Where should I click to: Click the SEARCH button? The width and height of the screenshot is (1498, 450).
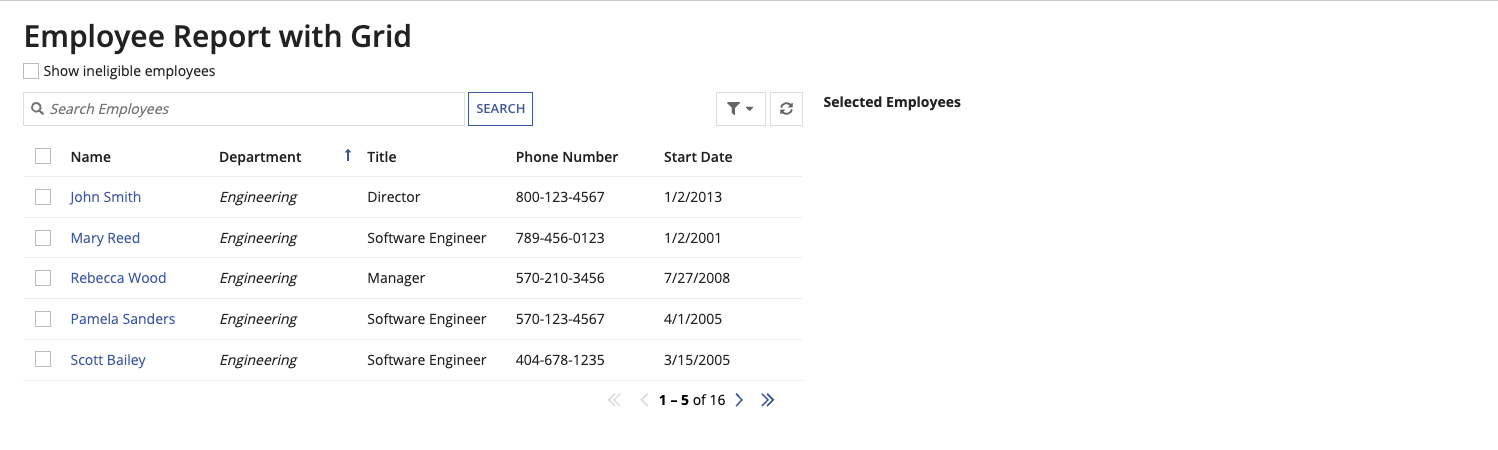point(500,109)
